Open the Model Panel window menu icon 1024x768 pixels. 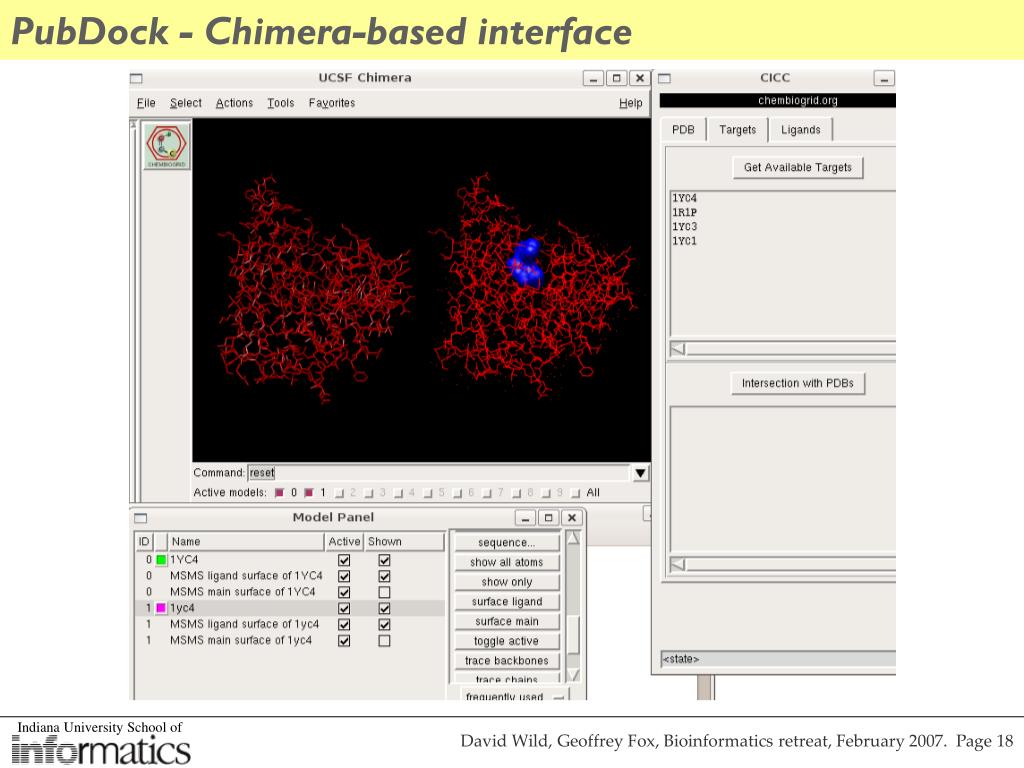click(140, 518)
